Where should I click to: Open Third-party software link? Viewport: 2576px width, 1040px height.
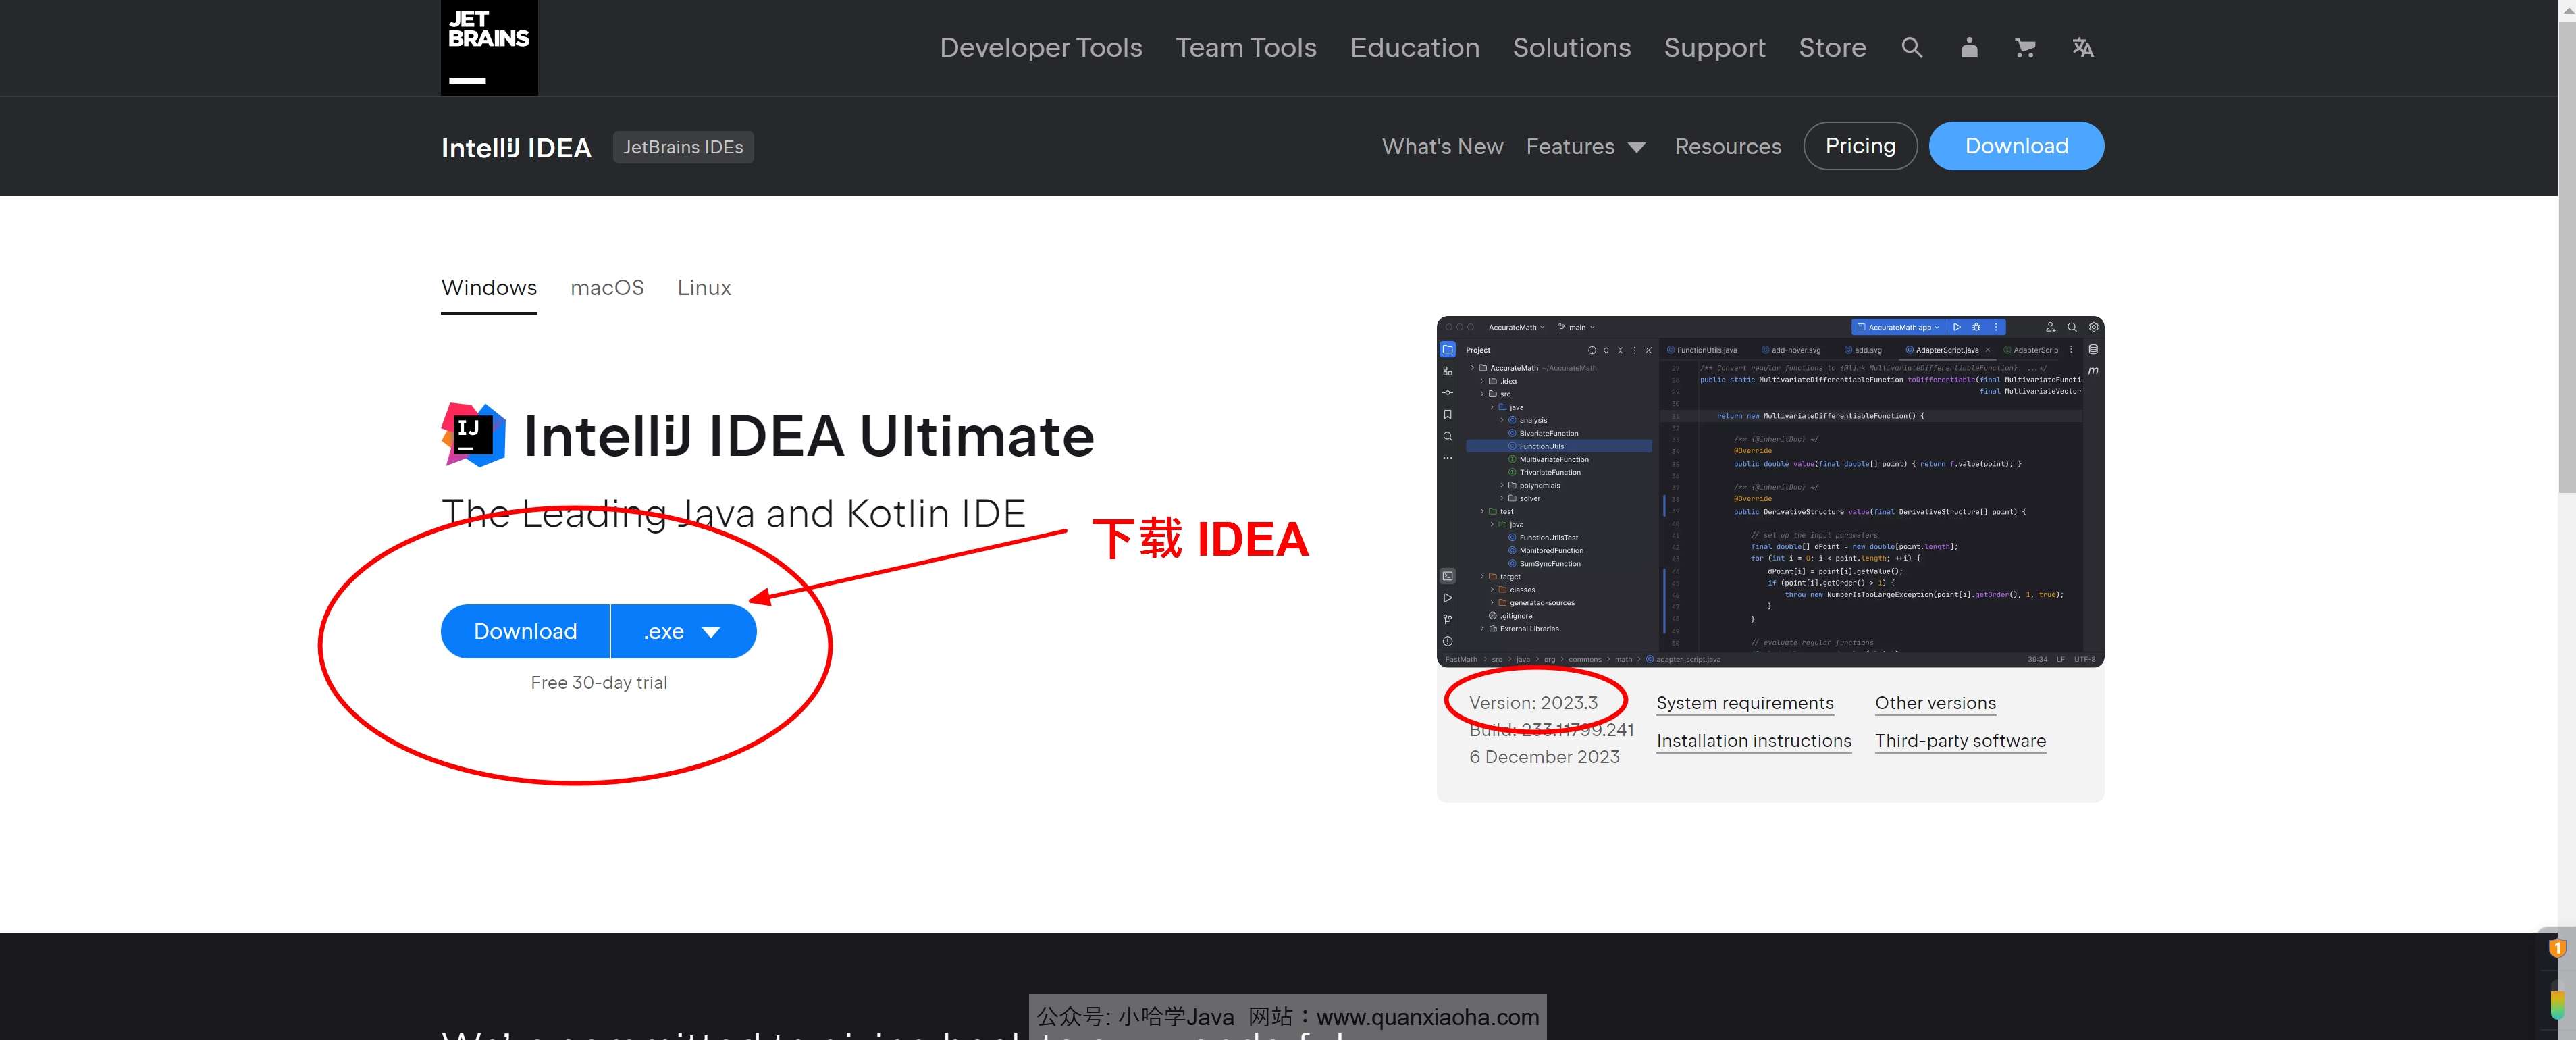[x=1960, y=741]
